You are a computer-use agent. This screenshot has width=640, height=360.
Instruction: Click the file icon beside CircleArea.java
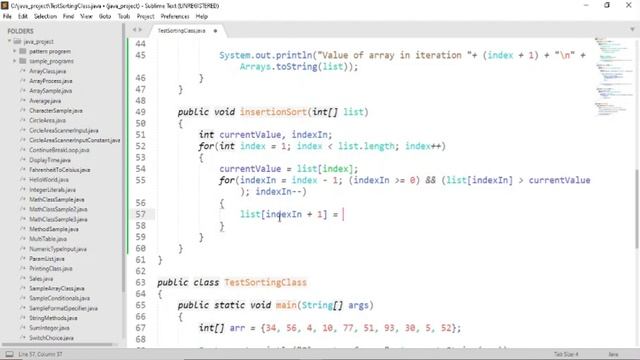click(23, 120)
